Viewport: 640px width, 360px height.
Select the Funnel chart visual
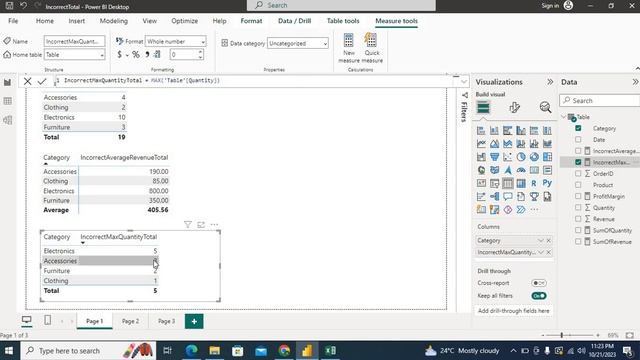coord(494,157)
